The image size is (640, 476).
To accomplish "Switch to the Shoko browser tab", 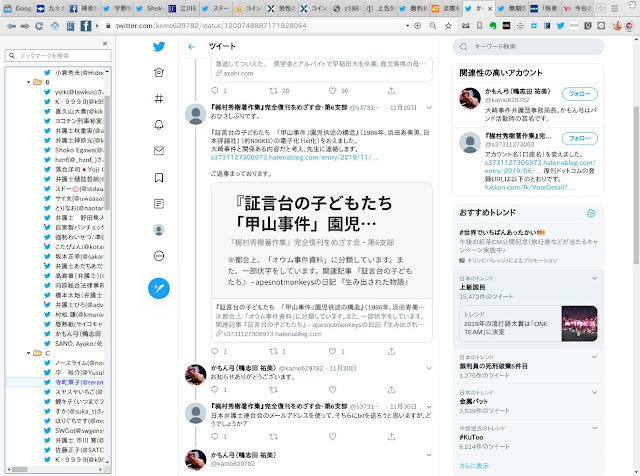I will tap(149, 8).
